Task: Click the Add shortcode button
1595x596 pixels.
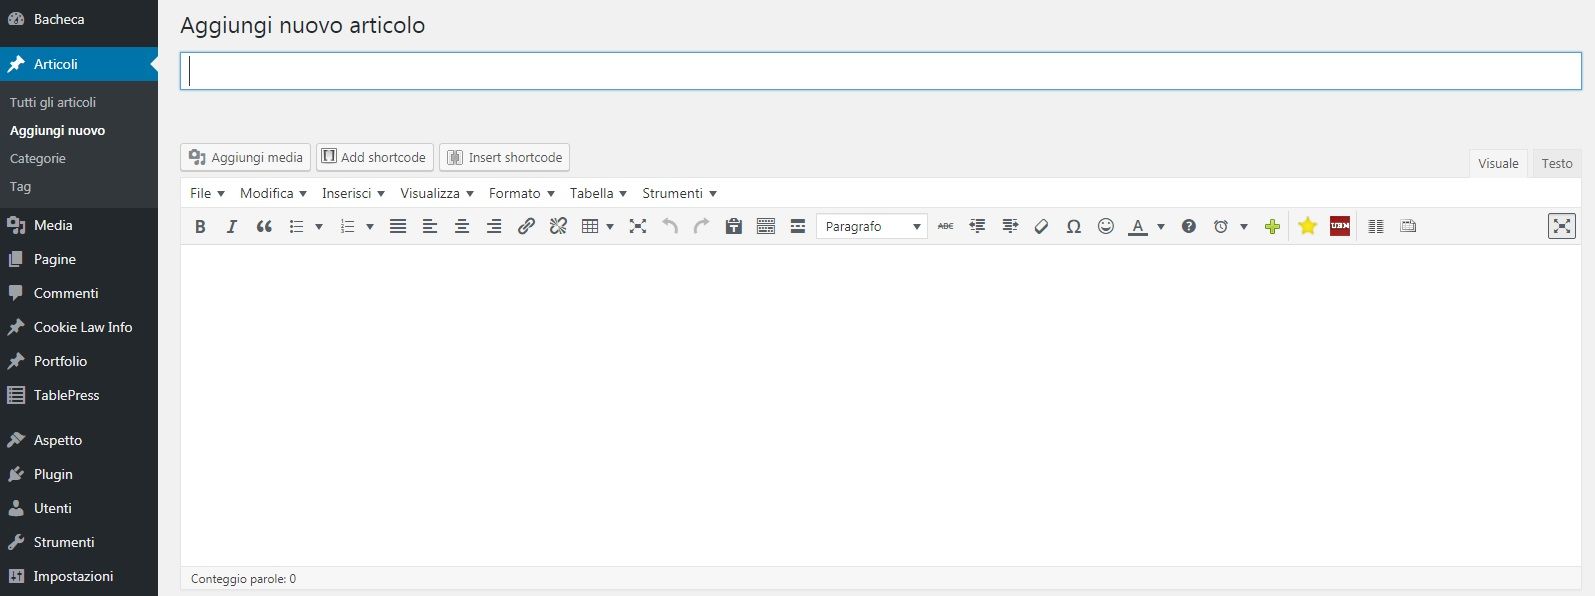Action: [375, 157]
